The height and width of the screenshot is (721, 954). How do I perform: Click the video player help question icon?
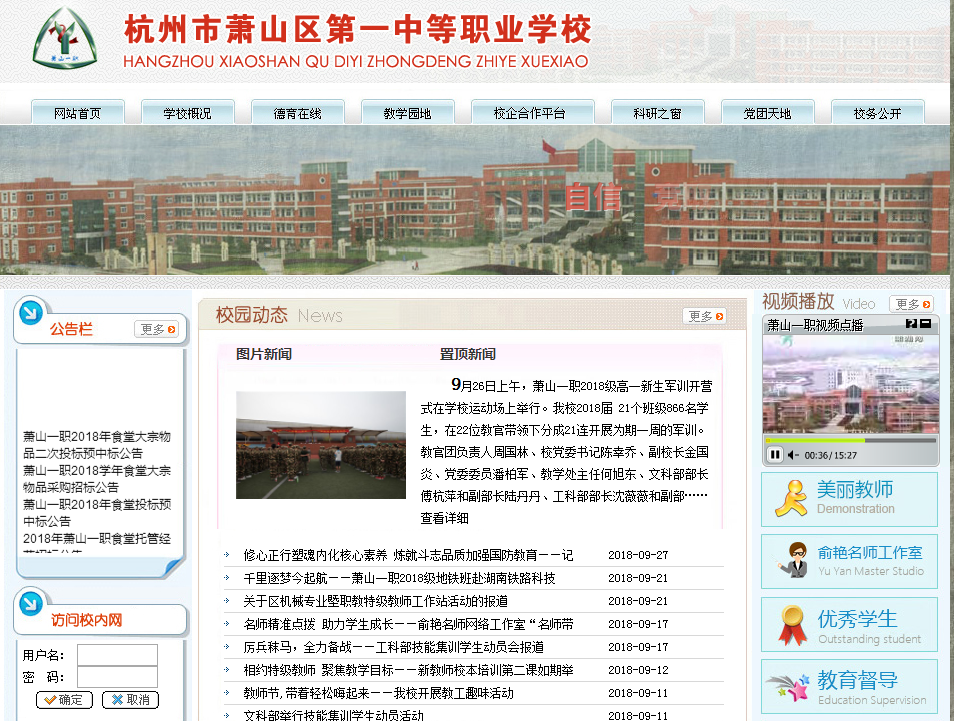tap(911, 324)
